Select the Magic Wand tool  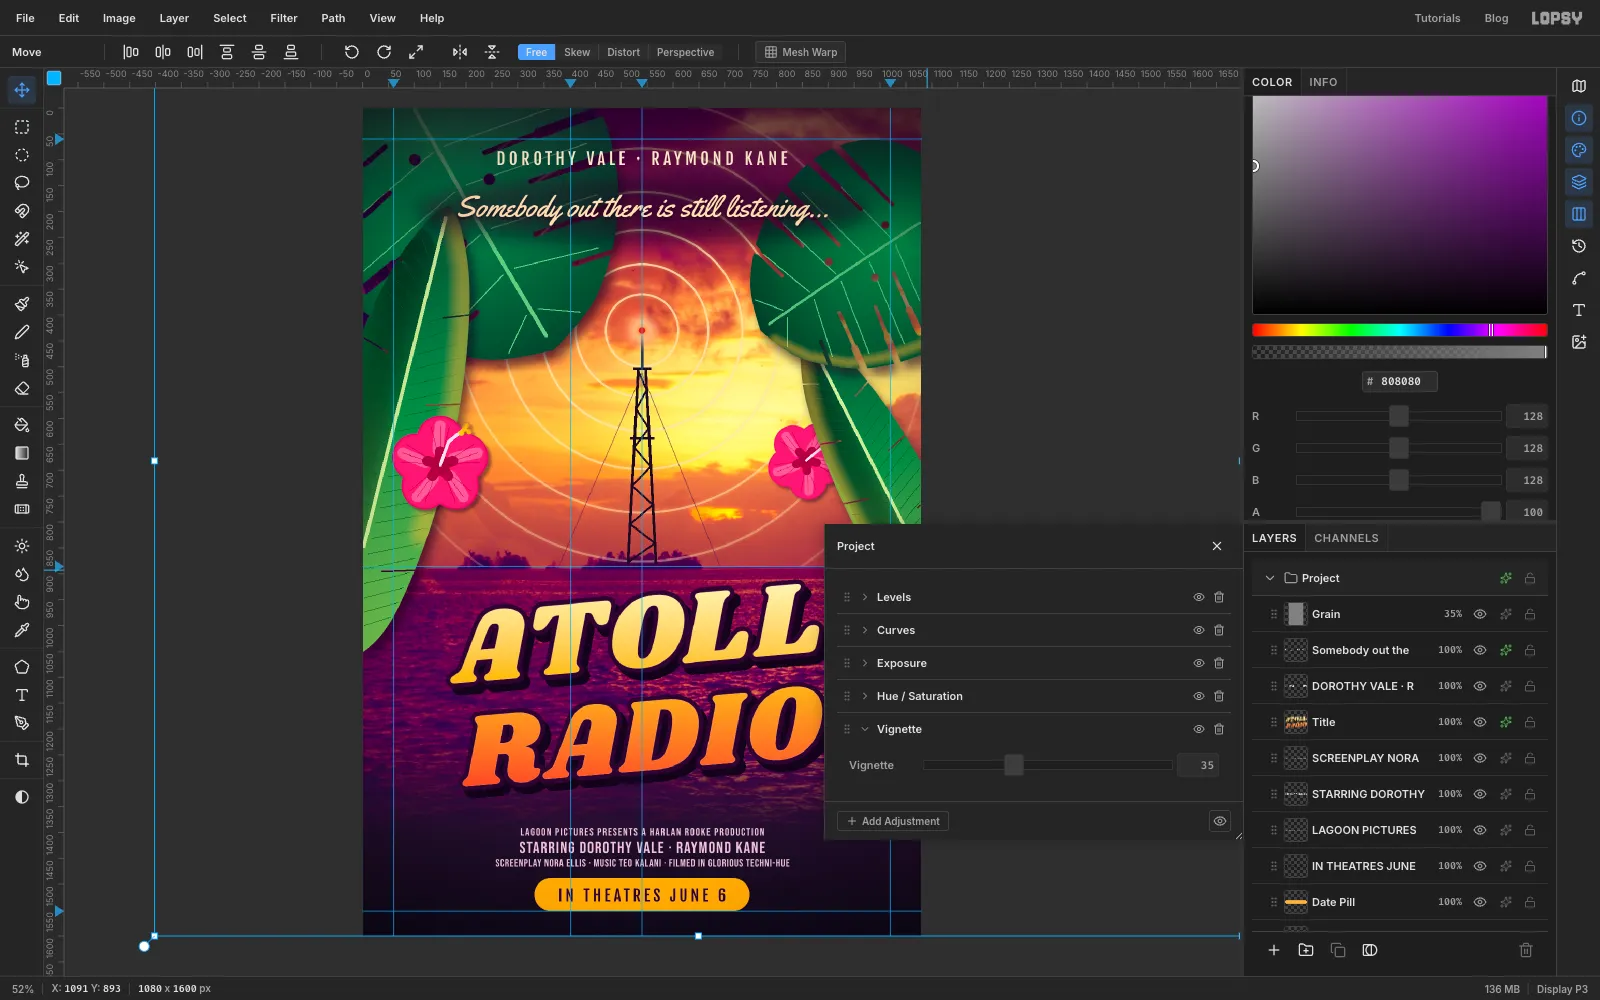click(x=22, y=239)
